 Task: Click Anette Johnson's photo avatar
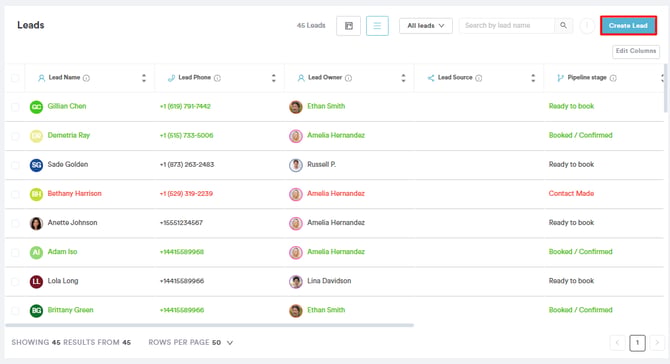tap(36, 223)
